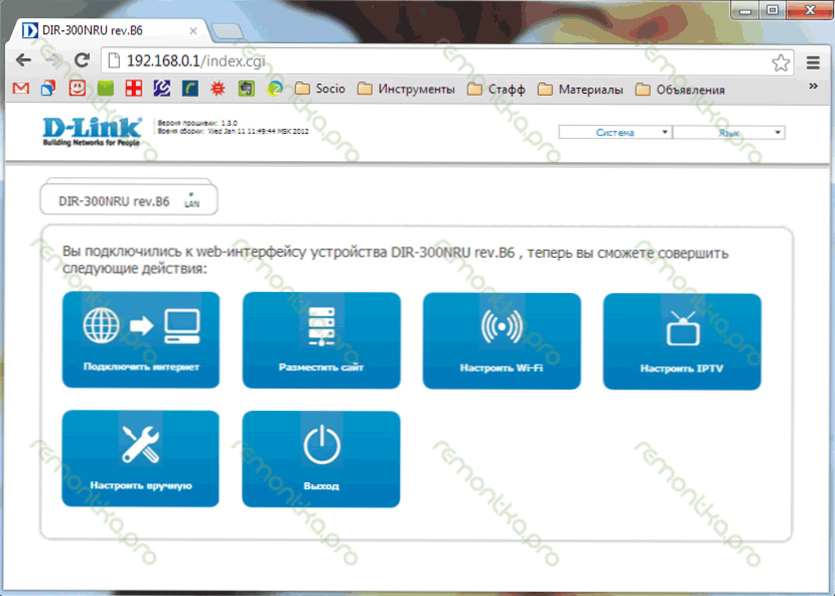
Task: Open the "Подключить интернет" tile
Action: (141, 339)
